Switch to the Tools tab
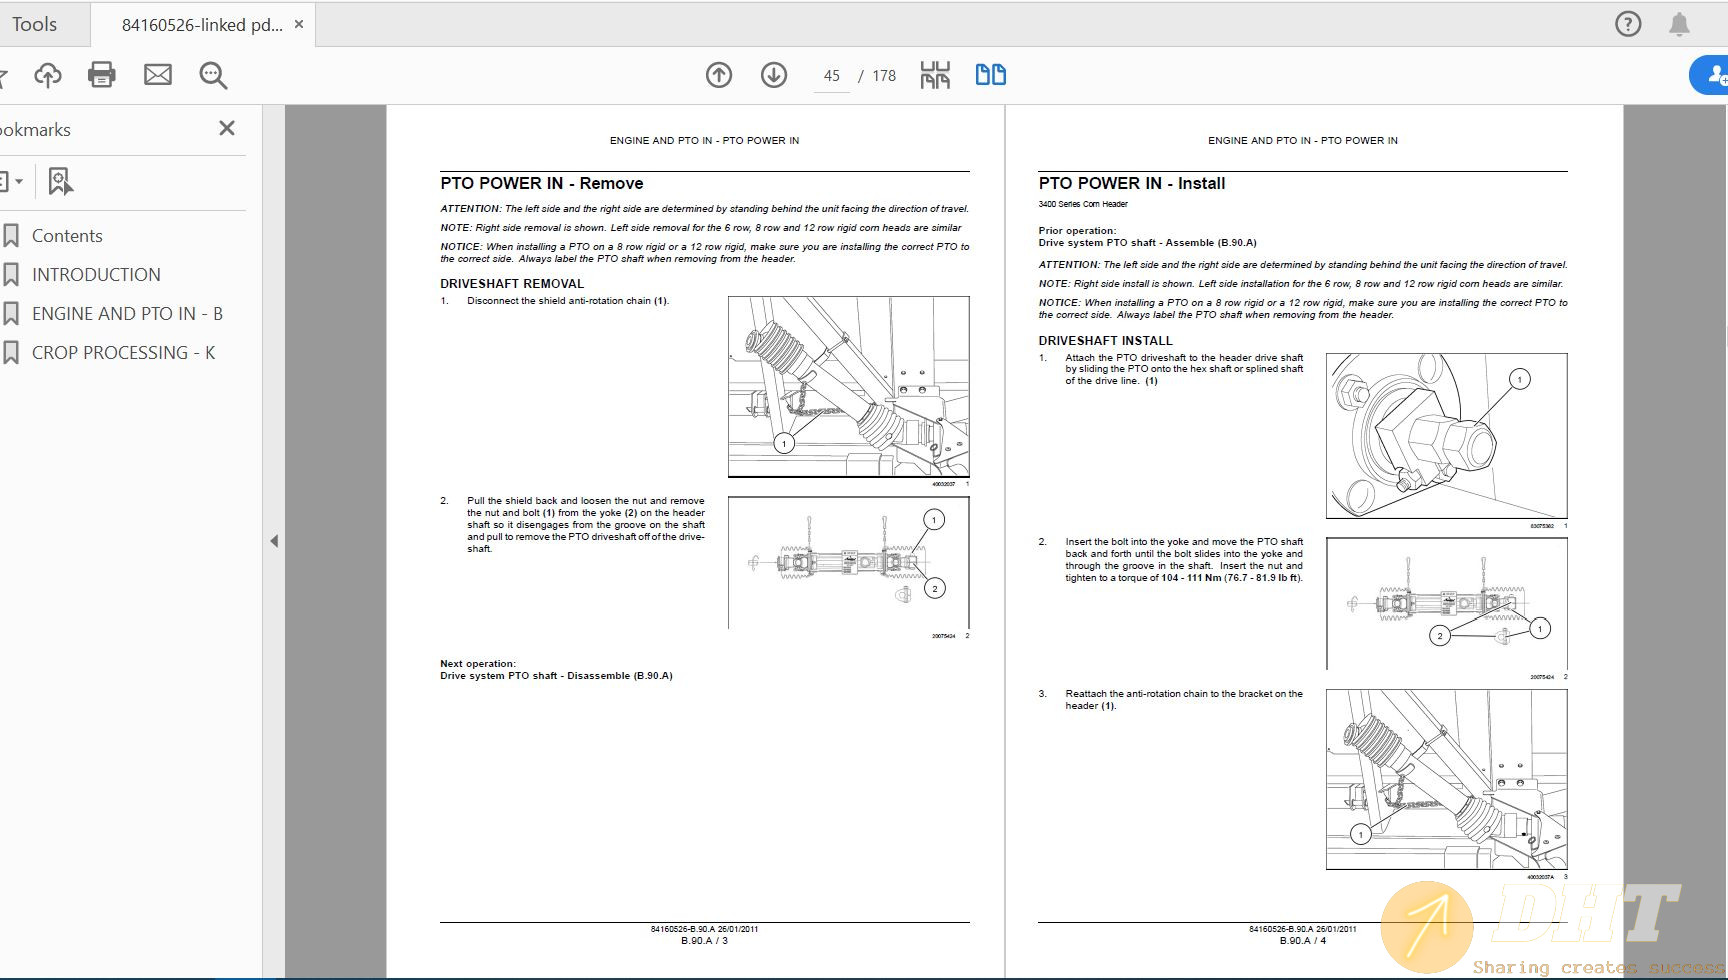Screen dimensions: 1728x980 [35, 24]
